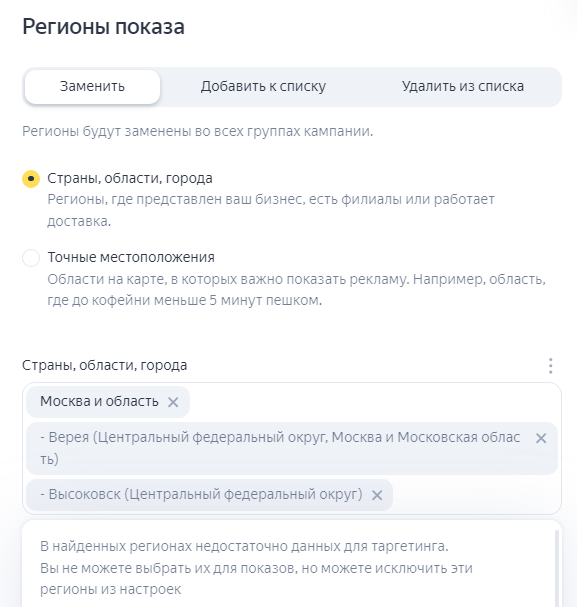Viewport: 577px width, 607px height.
Task: Delete the Верея region with its cross
Action: pos(541,438)
